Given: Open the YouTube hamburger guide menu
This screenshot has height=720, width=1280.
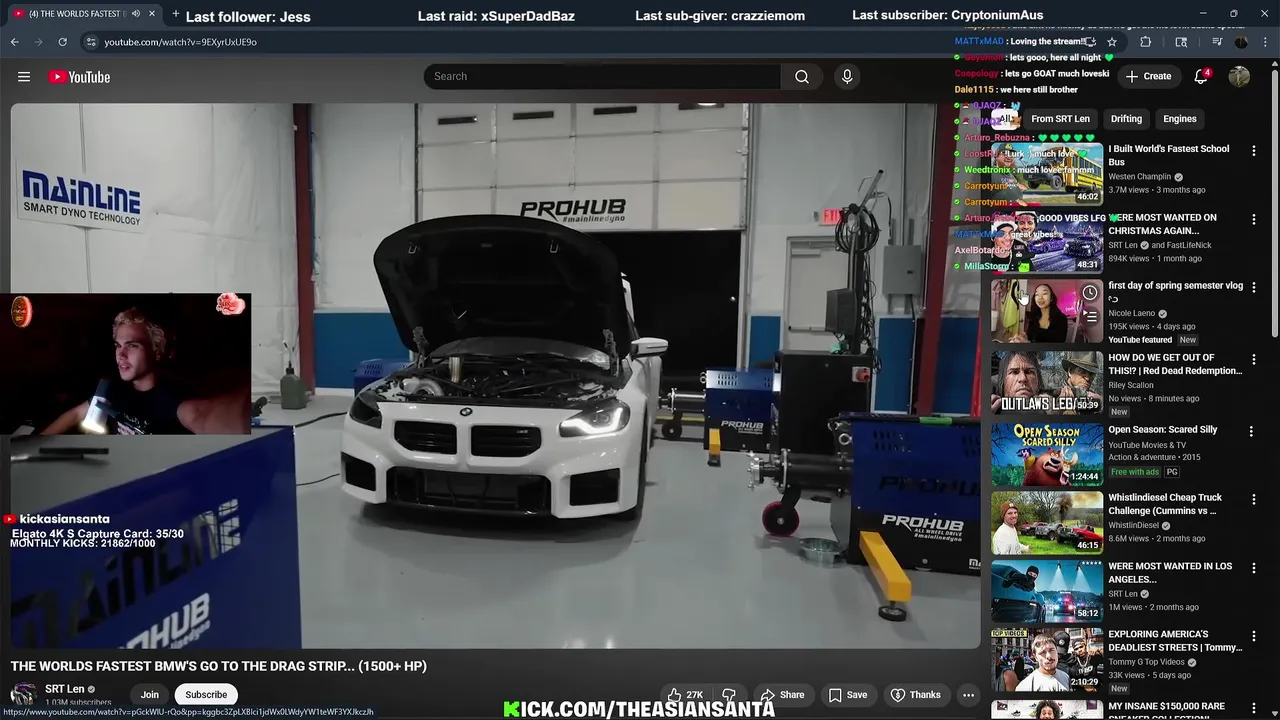Looking at the screenshot, I should pyautogui.click(x=24, y=77).
